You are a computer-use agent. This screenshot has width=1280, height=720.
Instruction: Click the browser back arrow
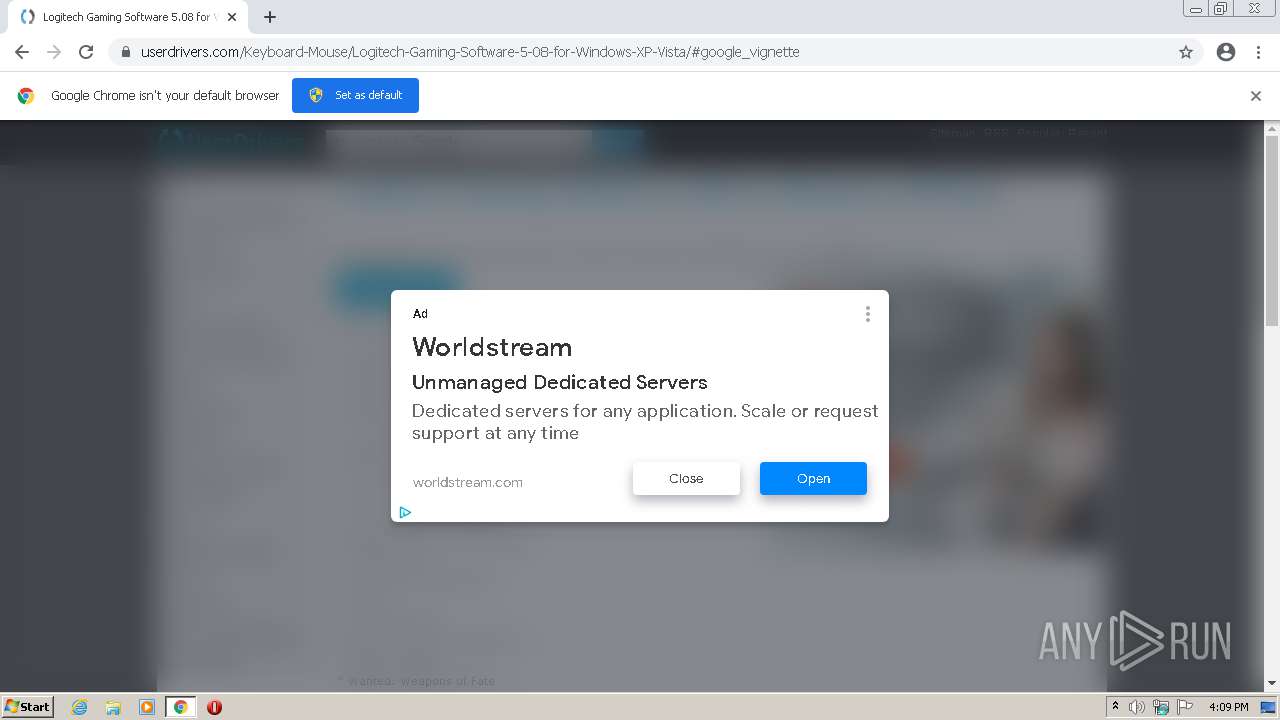pos(22,52)
